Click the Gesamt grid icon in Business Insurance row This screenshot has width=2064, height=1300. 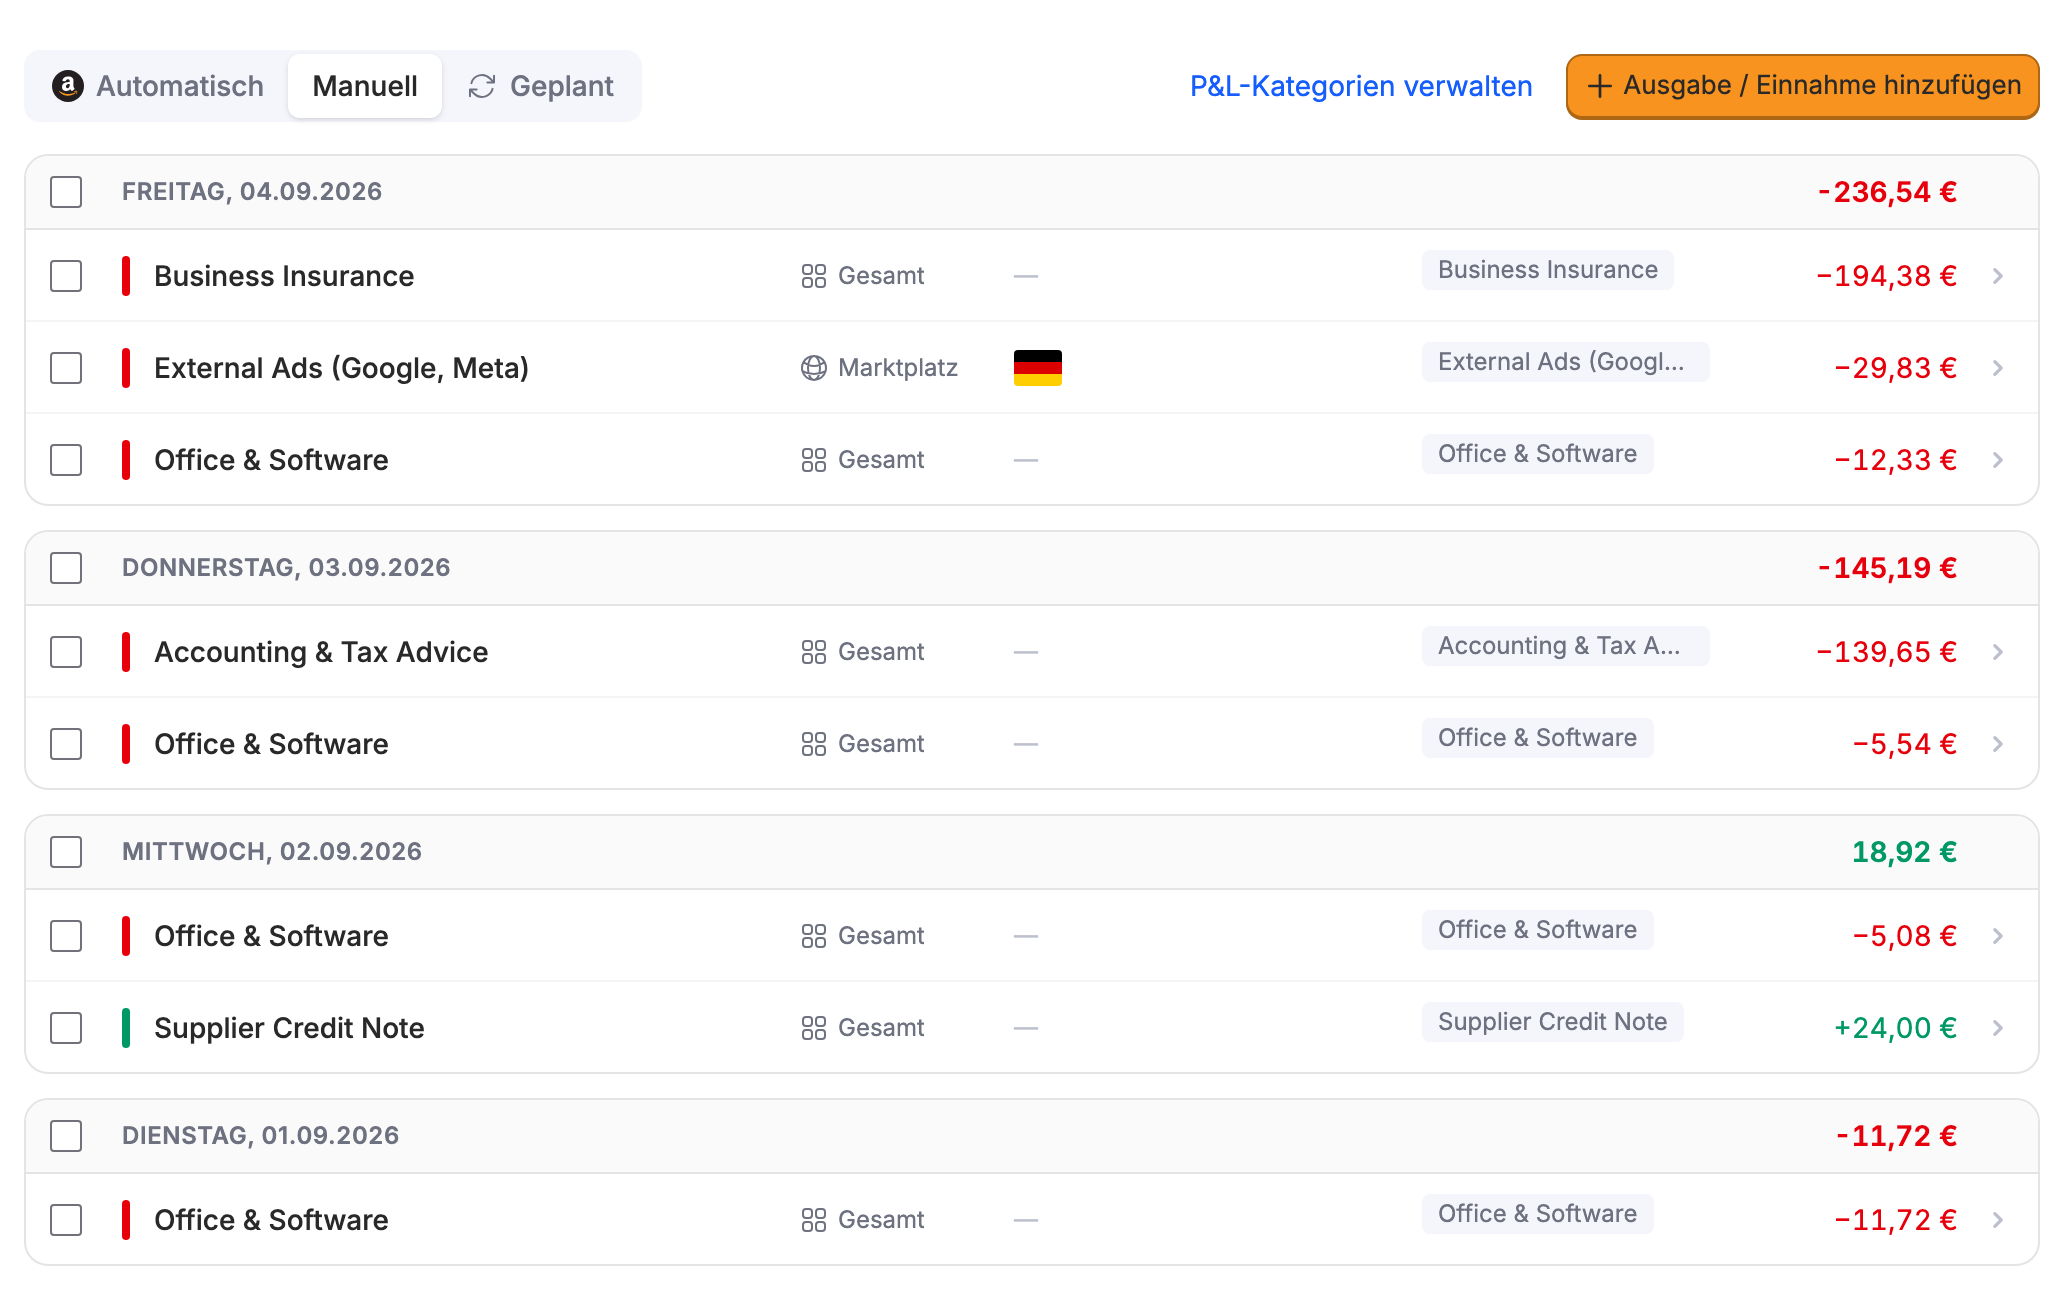click(814, 276)
